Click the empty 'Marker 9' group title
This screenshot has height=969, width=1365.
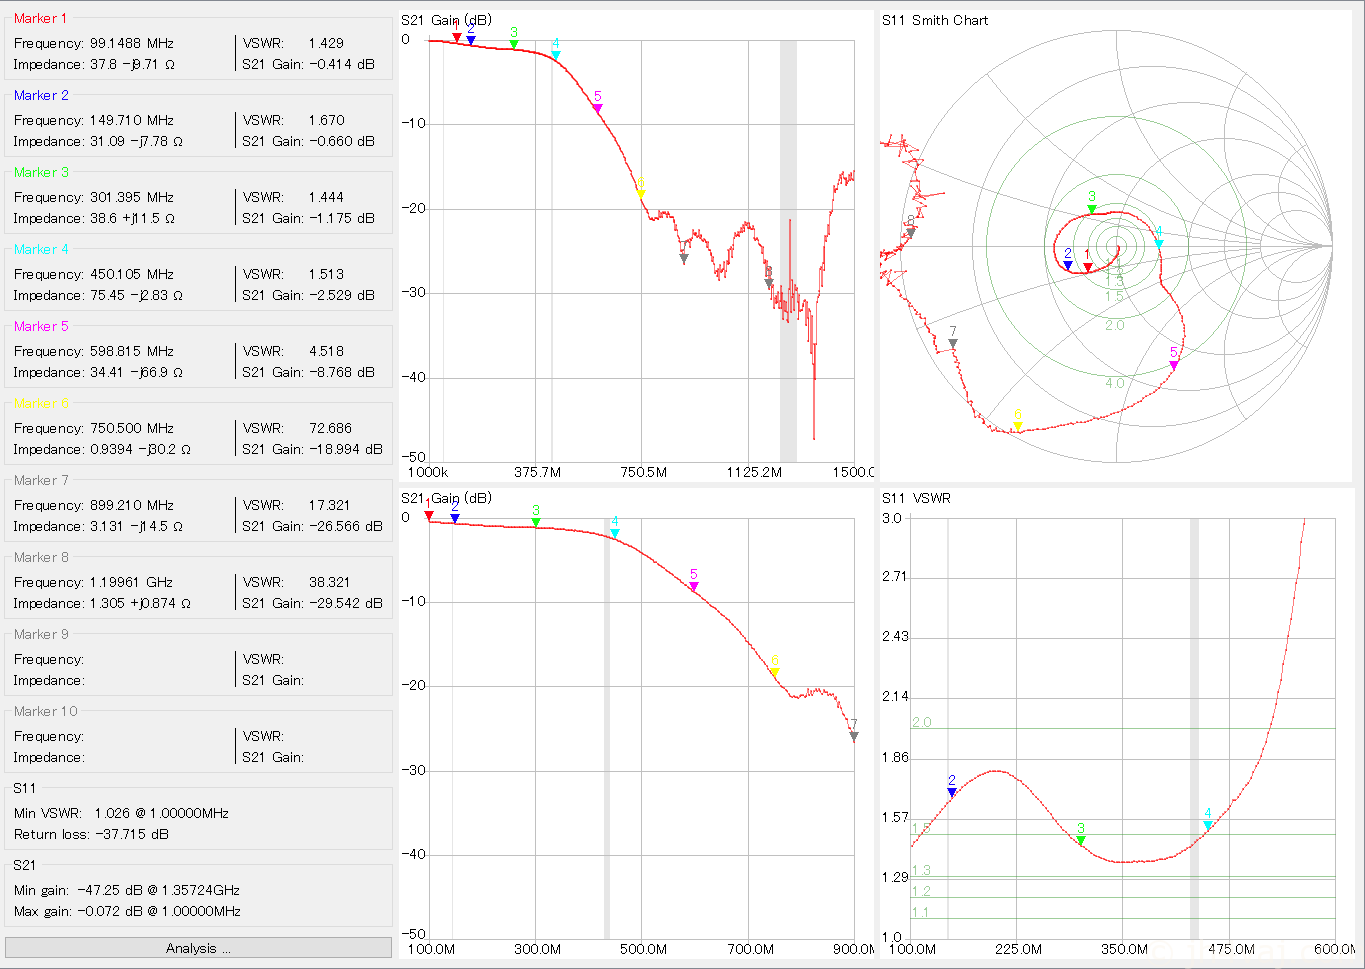click(41, 634)
